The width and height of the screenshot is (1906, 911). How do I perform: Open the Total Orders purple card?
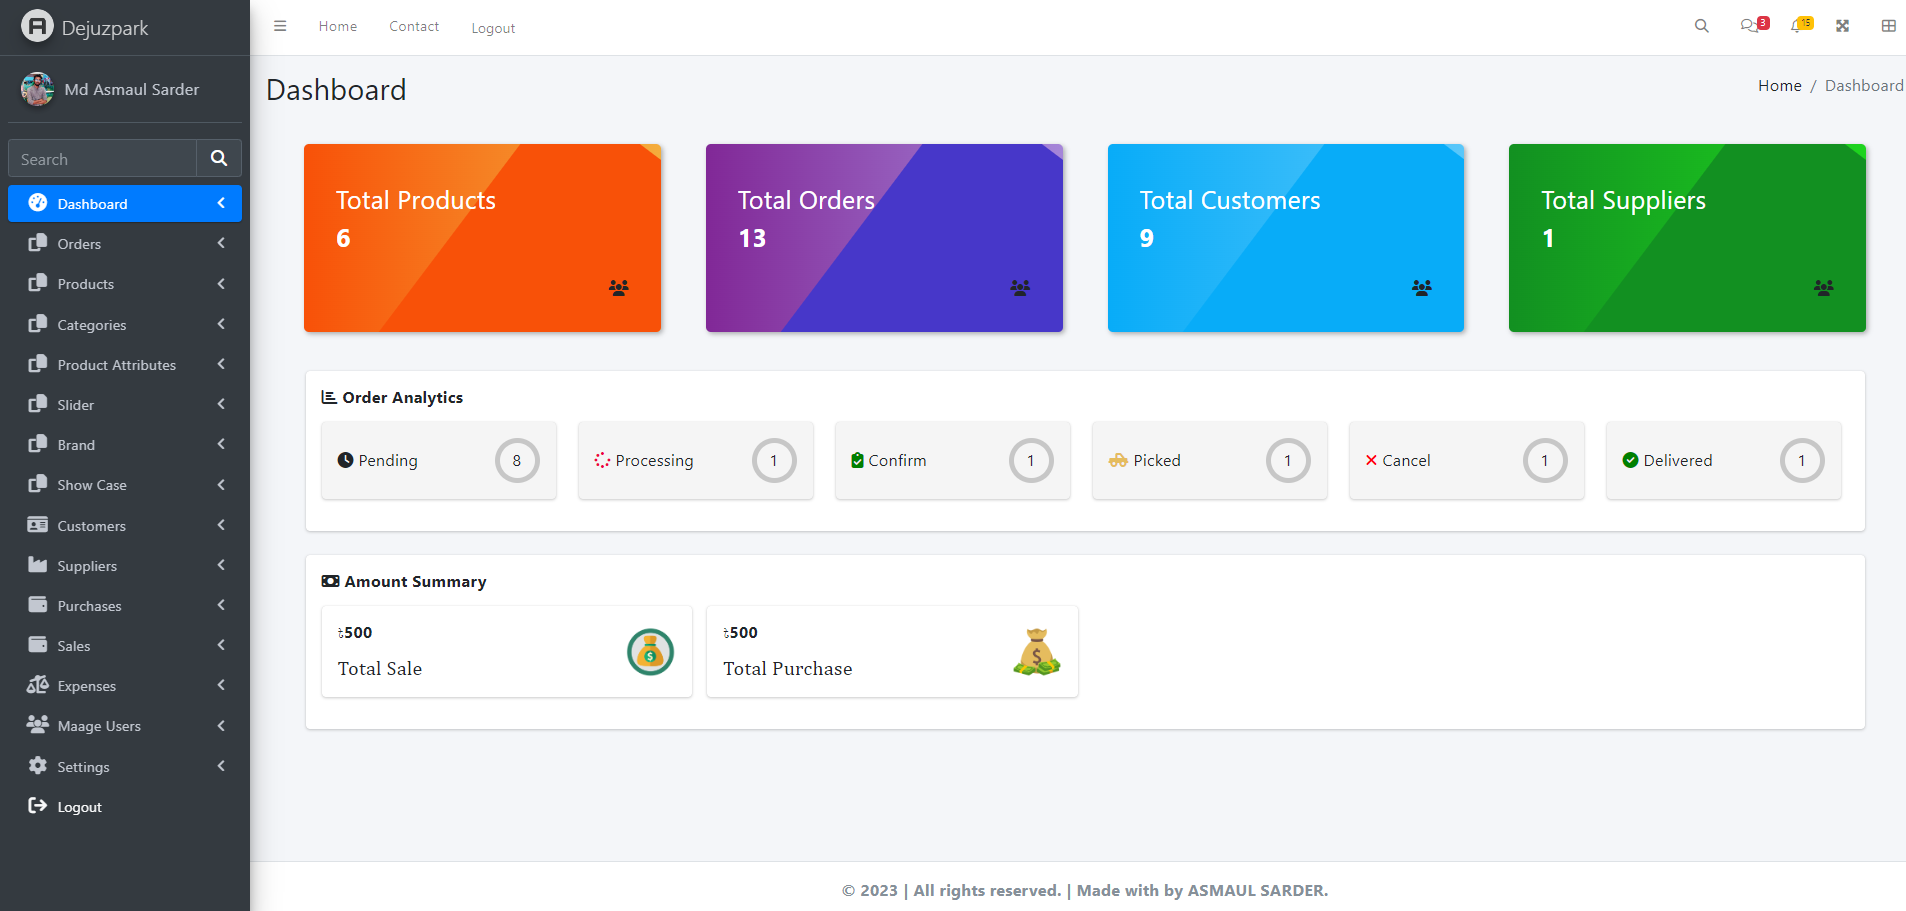click(884, 238)
